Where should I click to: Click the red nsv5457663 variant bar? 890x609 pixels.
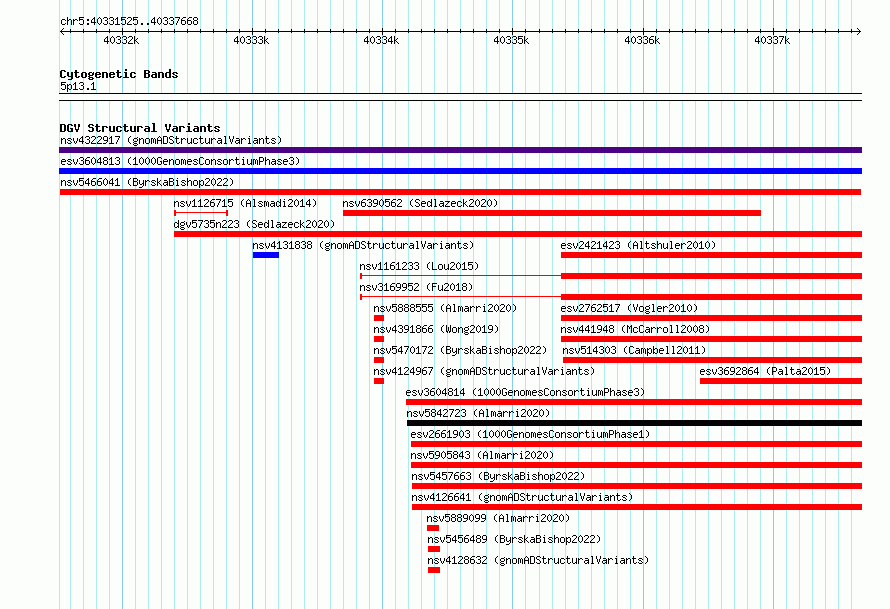pyautogui.click(x=637, y=486)
